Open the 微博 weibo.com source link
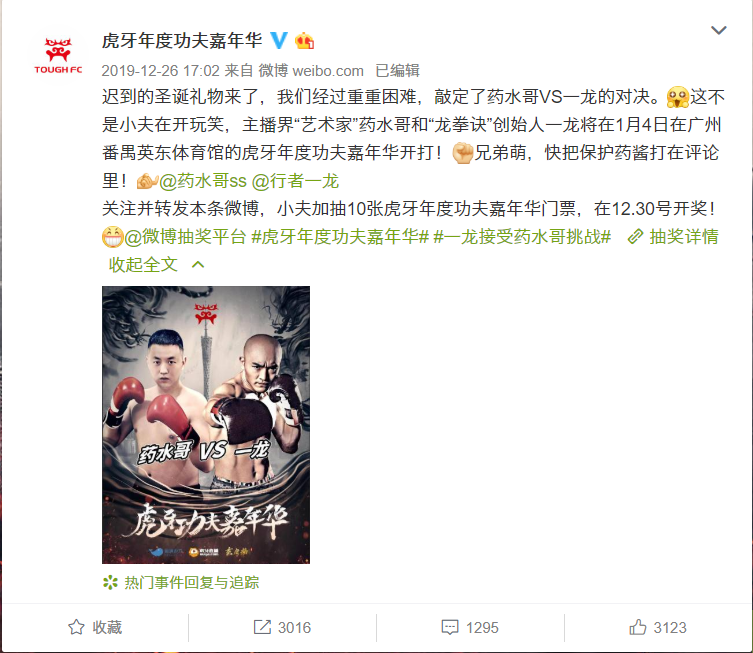Screen dimensions: 753x653 point(311,71)
